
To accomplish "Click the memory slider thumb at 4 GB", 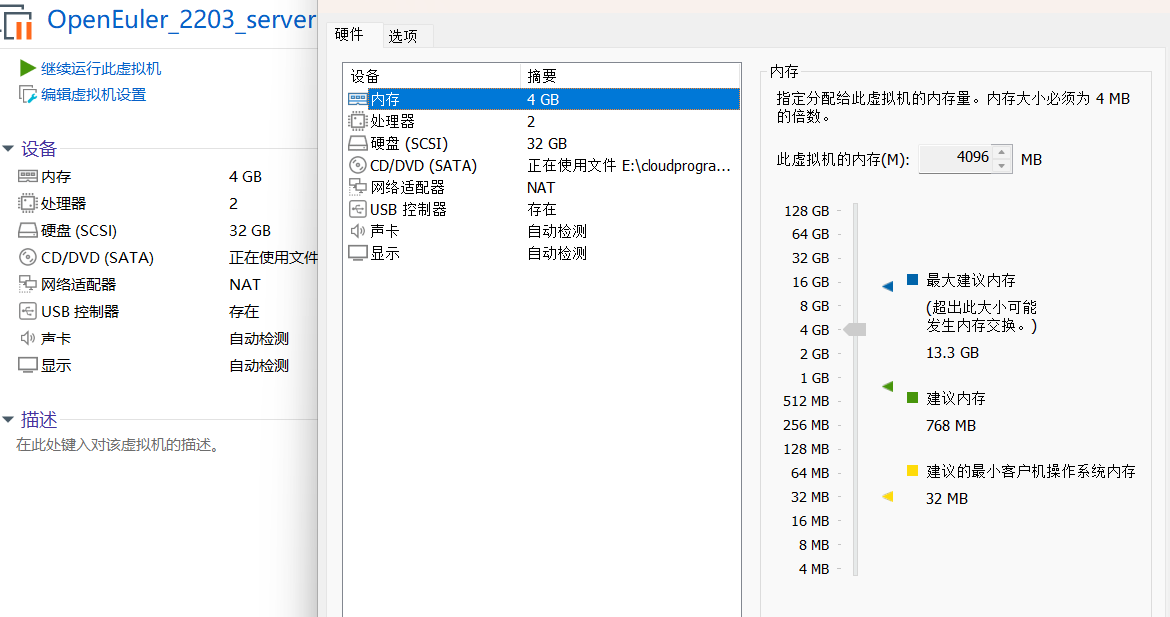I will [855, 329].
